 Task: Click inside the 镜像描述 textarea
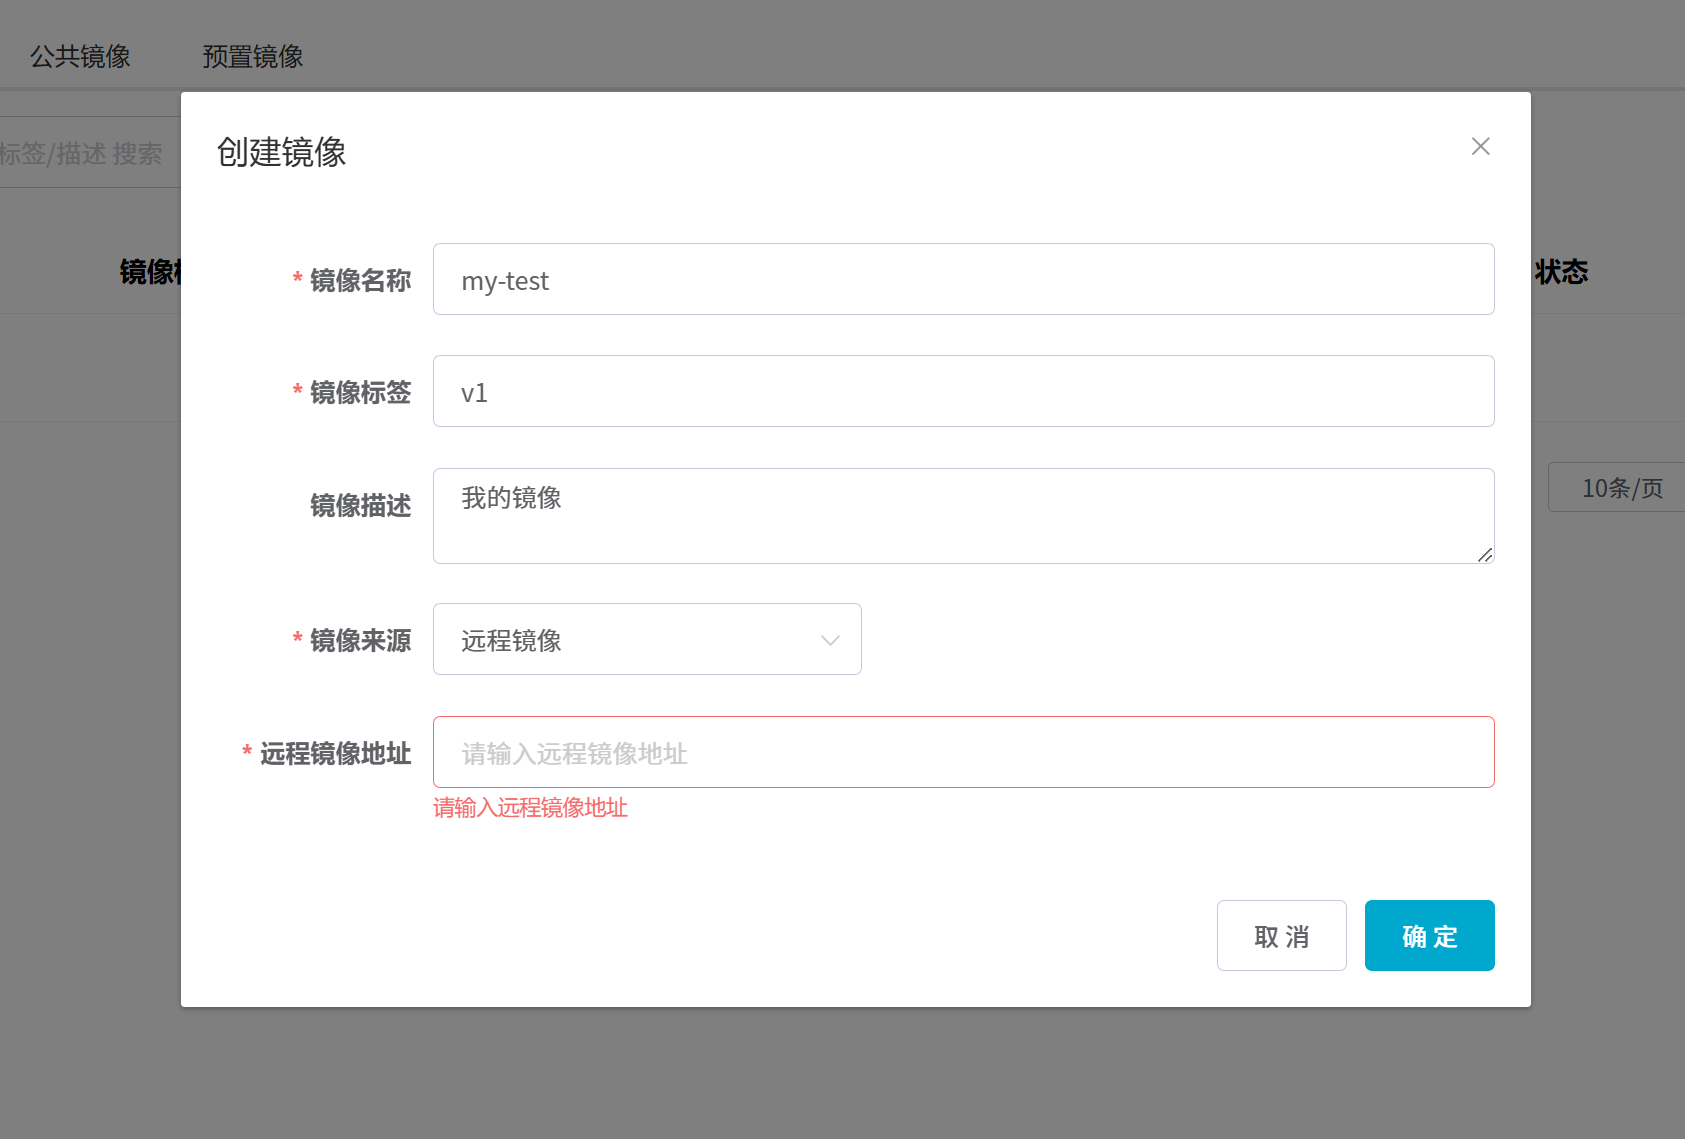pyautogui.click(x=963, y=516)
